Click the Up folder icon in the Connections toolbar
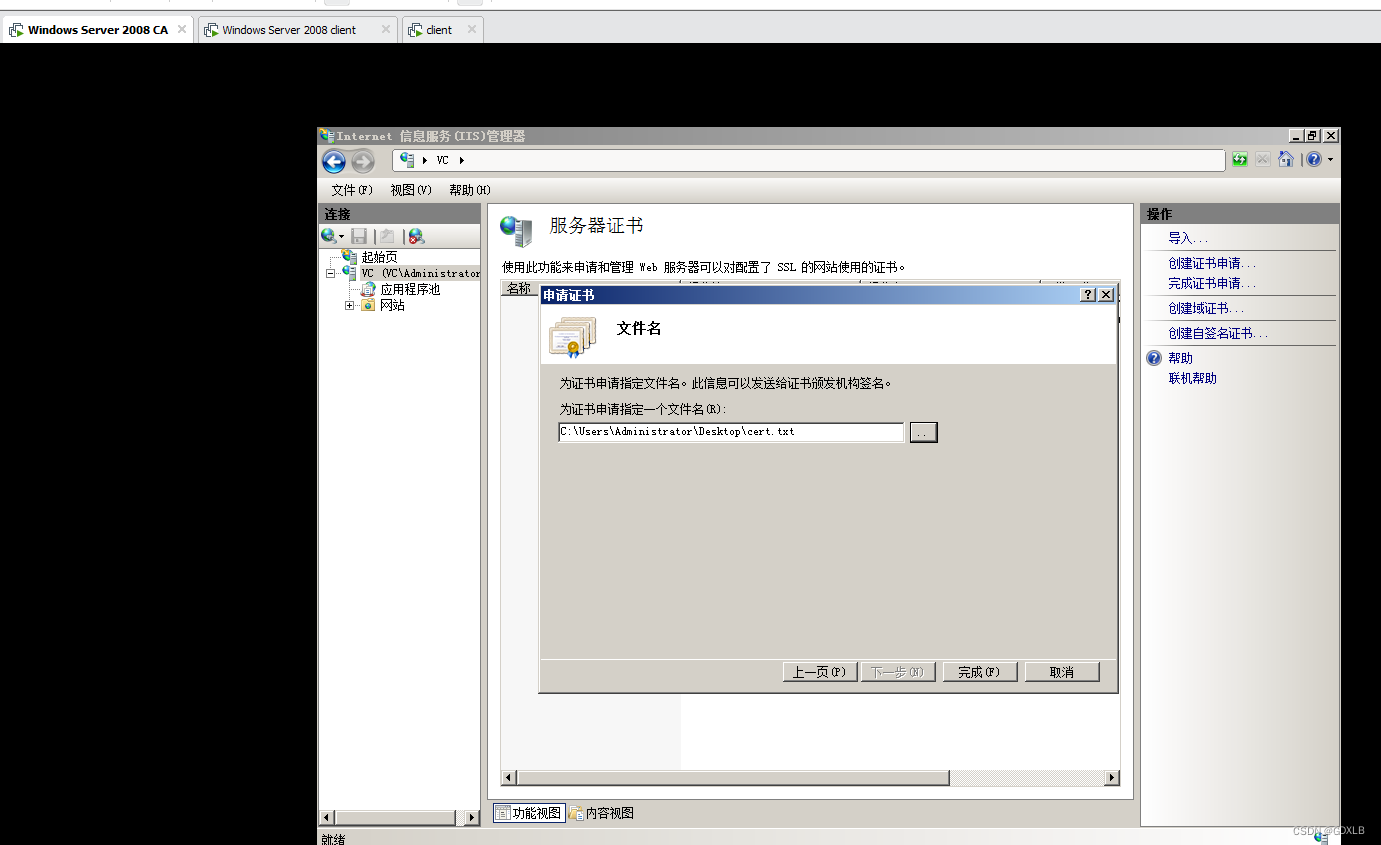 pyautogui.click(x=387, y=236)
